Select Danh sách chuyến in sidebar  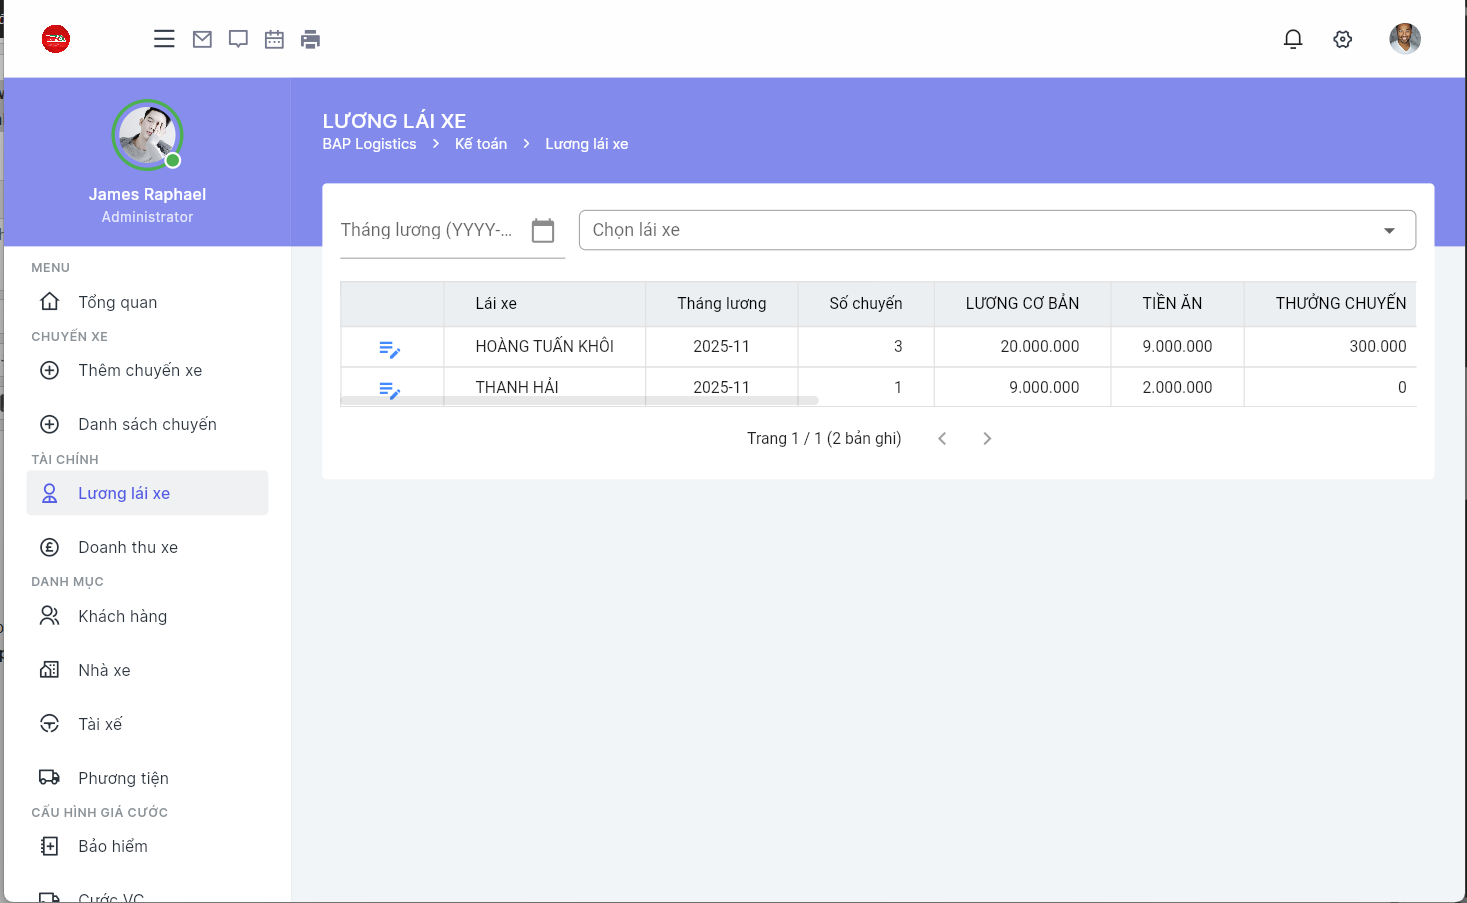click(147, 424)
